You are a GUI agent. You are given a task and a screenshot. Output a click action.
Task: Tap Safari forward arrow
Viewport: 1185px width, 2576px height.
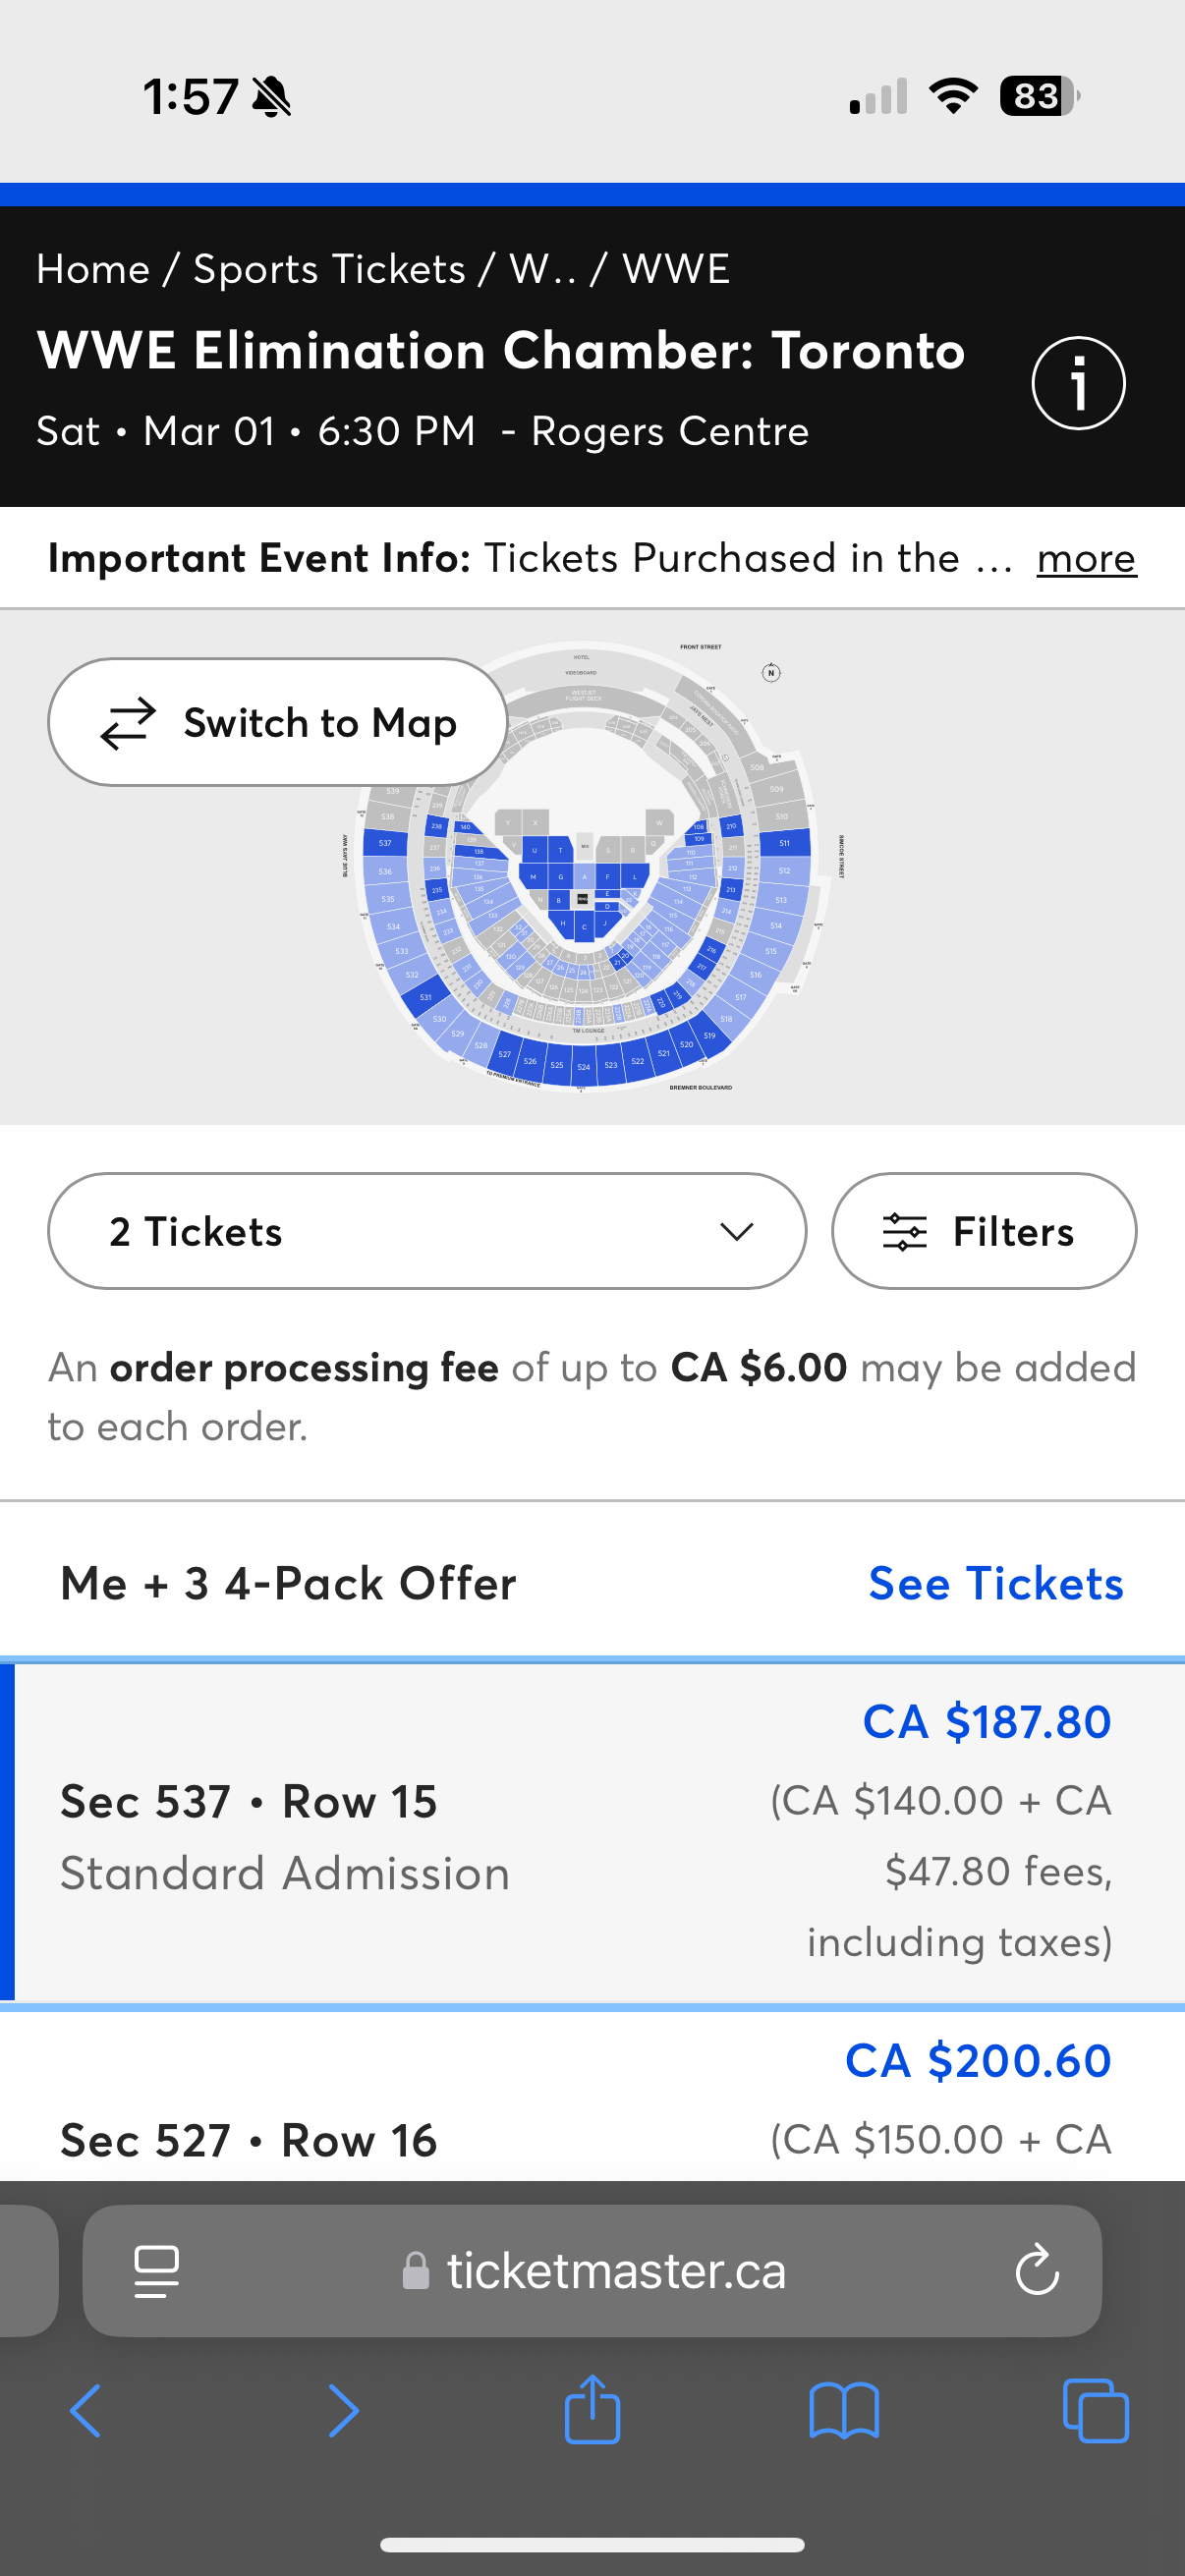pos(343,2411)
